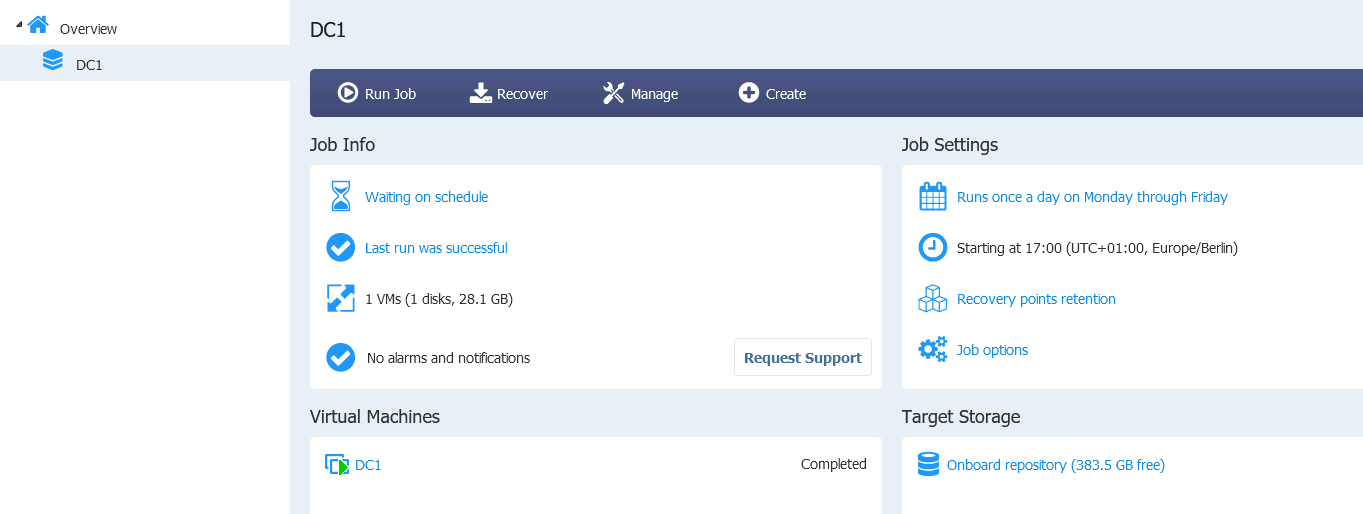Open Last run was successful link
The width and height of the screenshot is (1363, 514).
(x=436, y=248)
